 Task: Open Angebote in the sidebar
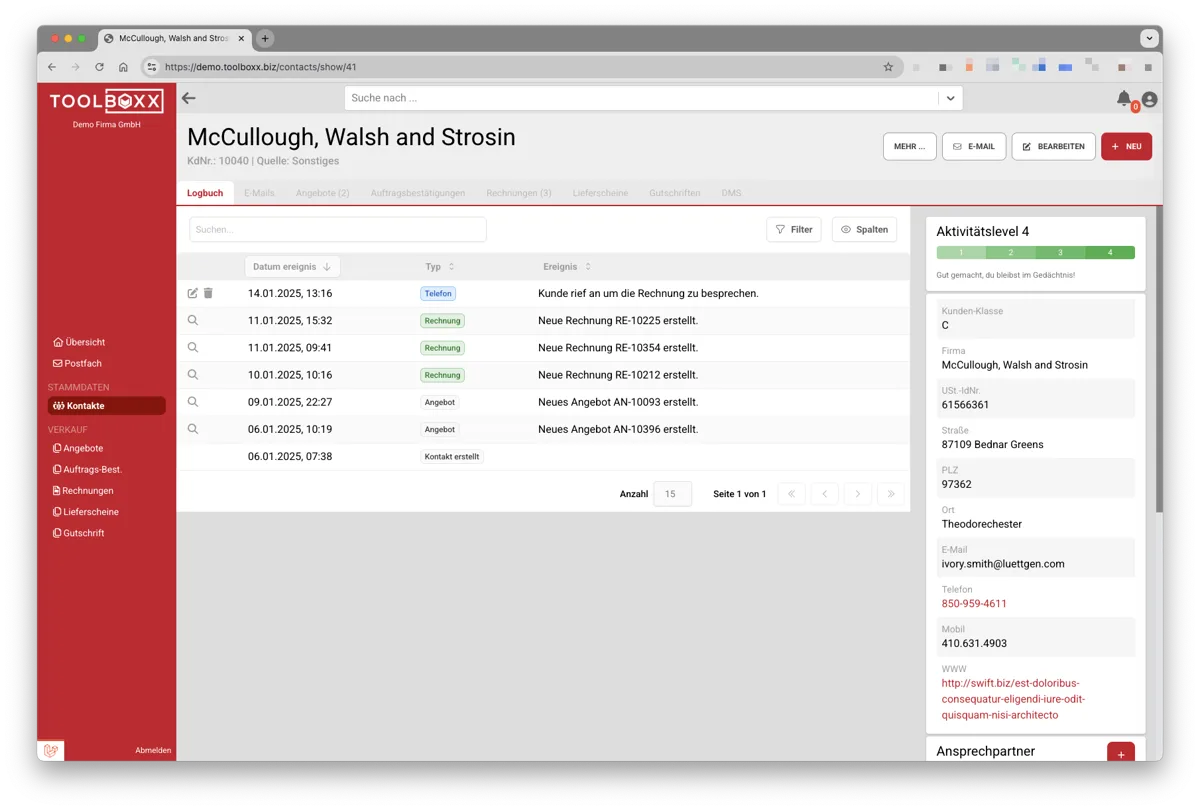click(x=78, y=448)
